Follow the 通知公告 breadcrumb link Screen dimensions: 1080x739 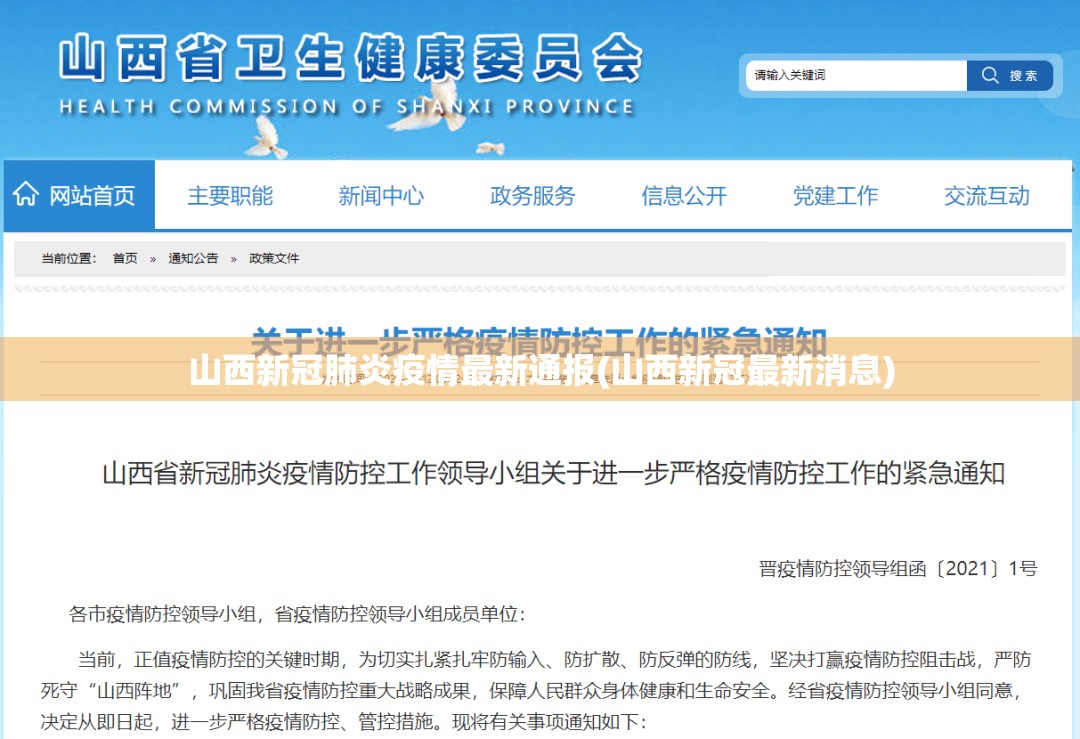tap(193, 258)
